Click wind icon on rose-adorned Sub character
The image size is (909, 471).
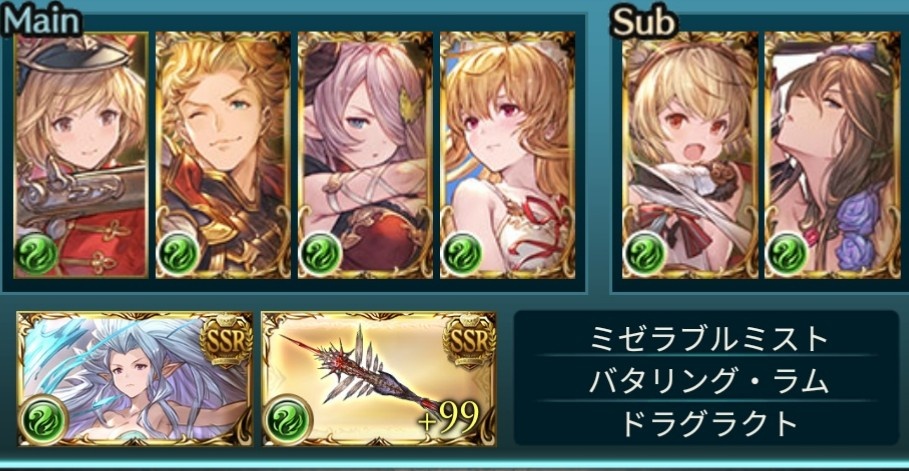(x=788, y=253)
